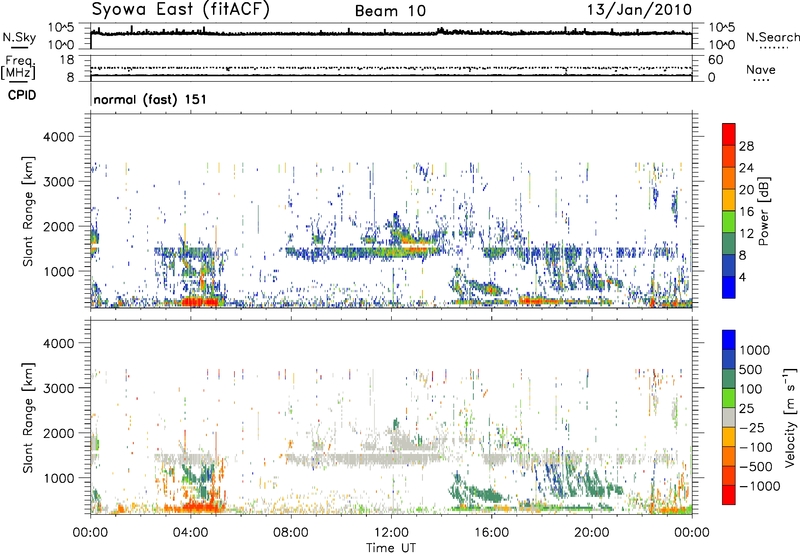
Task: Click the "2000" tick of the velocity panel
Action: click(58, 433)
